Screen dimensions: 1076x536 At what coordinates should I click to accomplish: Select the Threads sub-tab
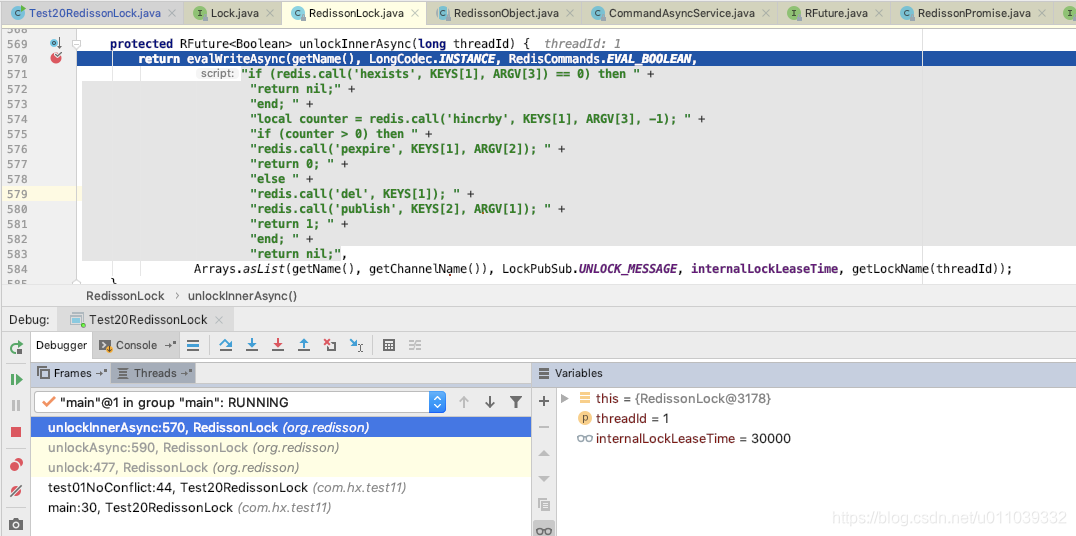pyautogui.click(x=154, y=373)
